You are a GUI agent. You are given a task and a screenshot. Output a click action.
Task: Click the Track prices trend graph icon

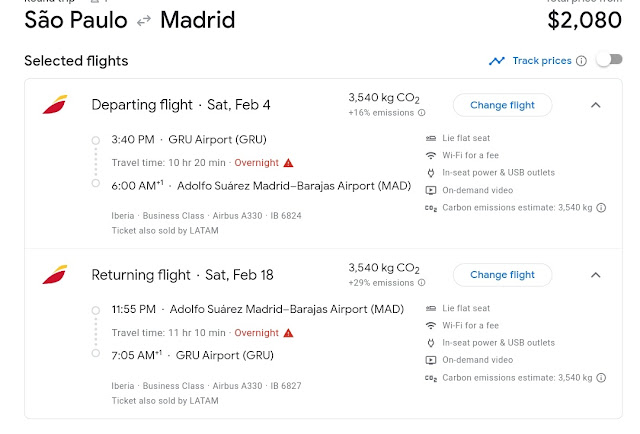tap(497, 61)
